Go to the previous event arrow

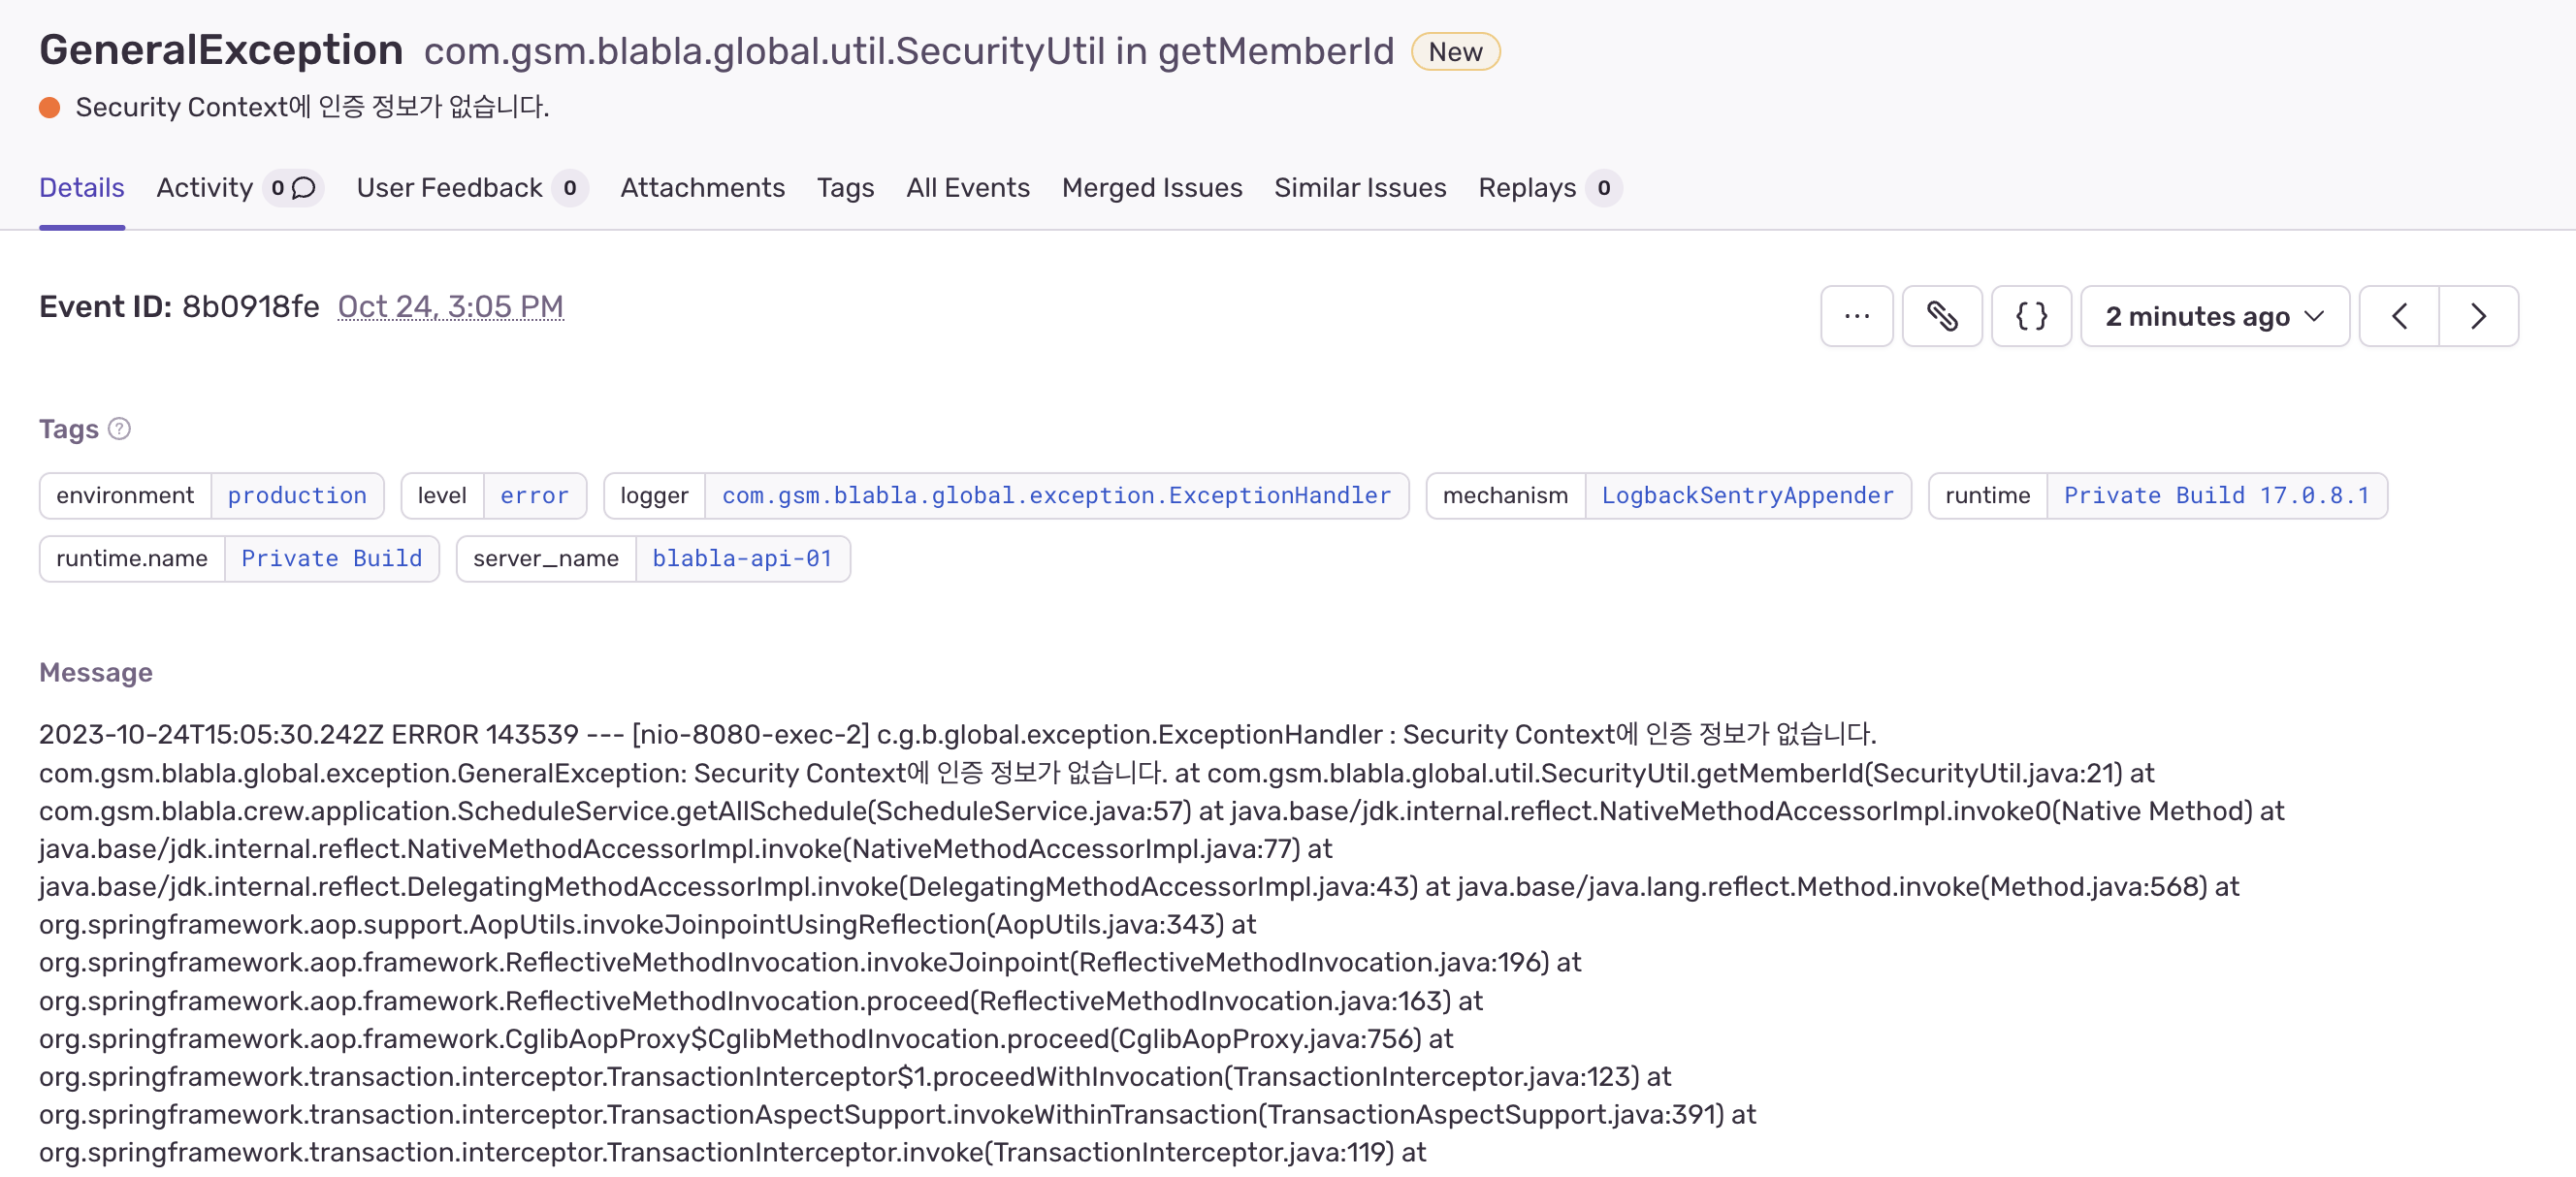(2398, 316)
